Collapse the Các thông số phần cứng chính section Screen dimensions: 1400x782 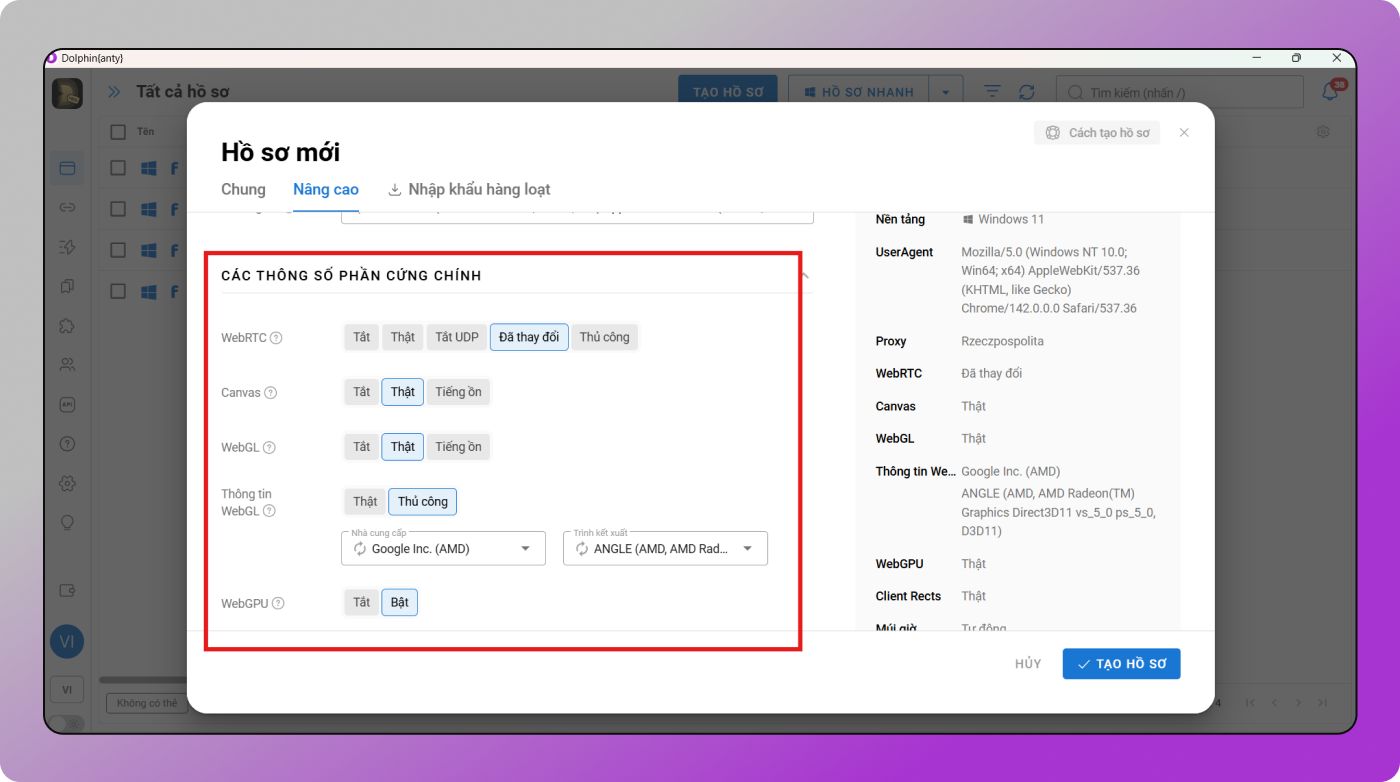pyautogui.click(x=805, y=275)
